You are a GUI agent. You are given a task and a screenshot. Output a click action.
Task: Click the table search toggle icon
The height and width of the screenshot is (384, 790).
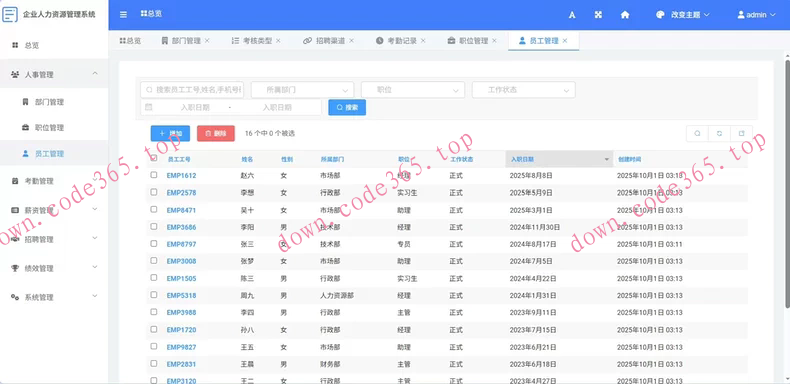[x=697, y=134]
